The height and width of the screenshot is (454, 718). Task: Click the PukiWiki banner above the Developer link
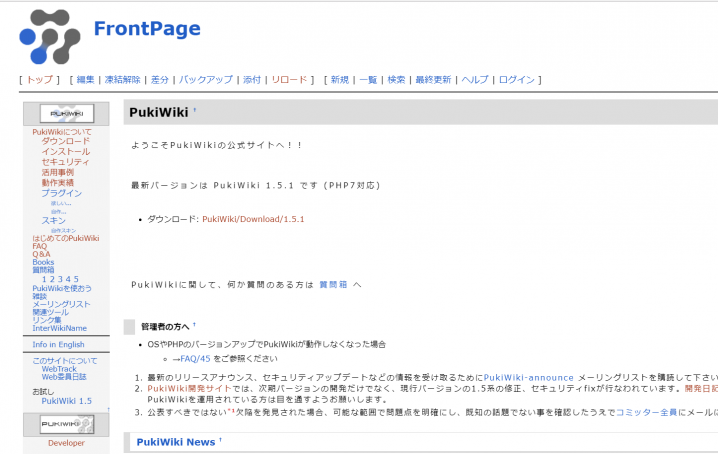pyautogui.click(x=67, y=424)
